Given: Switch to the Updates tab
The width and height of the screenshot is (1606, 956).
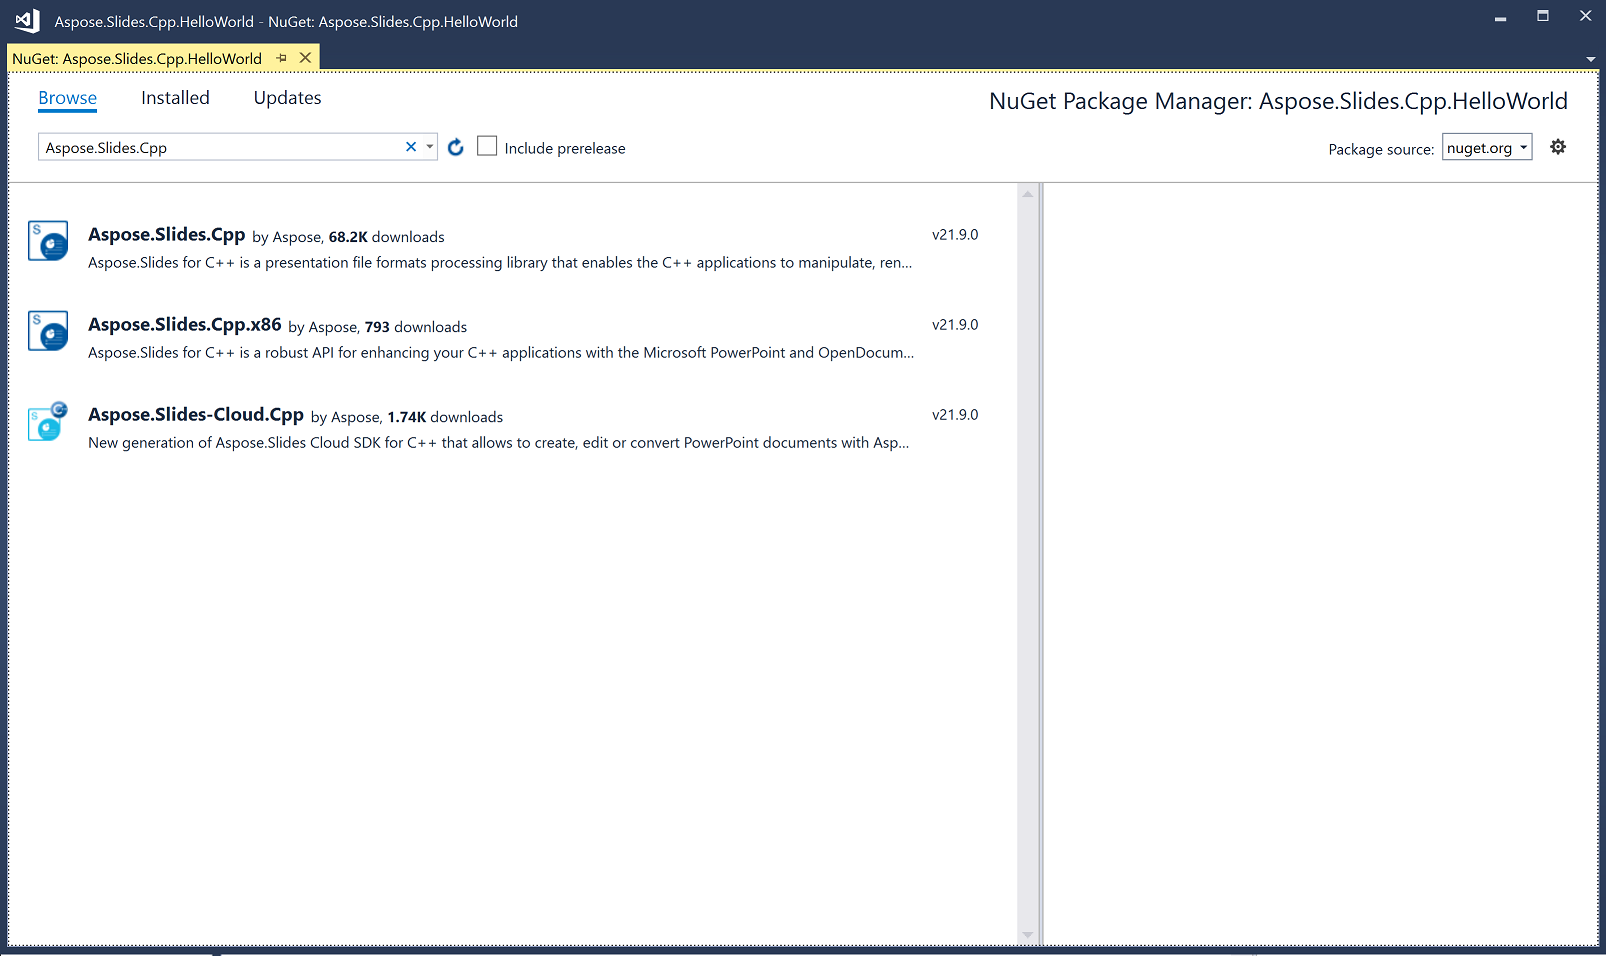Looking at the screenshot, I should [287, 98].
